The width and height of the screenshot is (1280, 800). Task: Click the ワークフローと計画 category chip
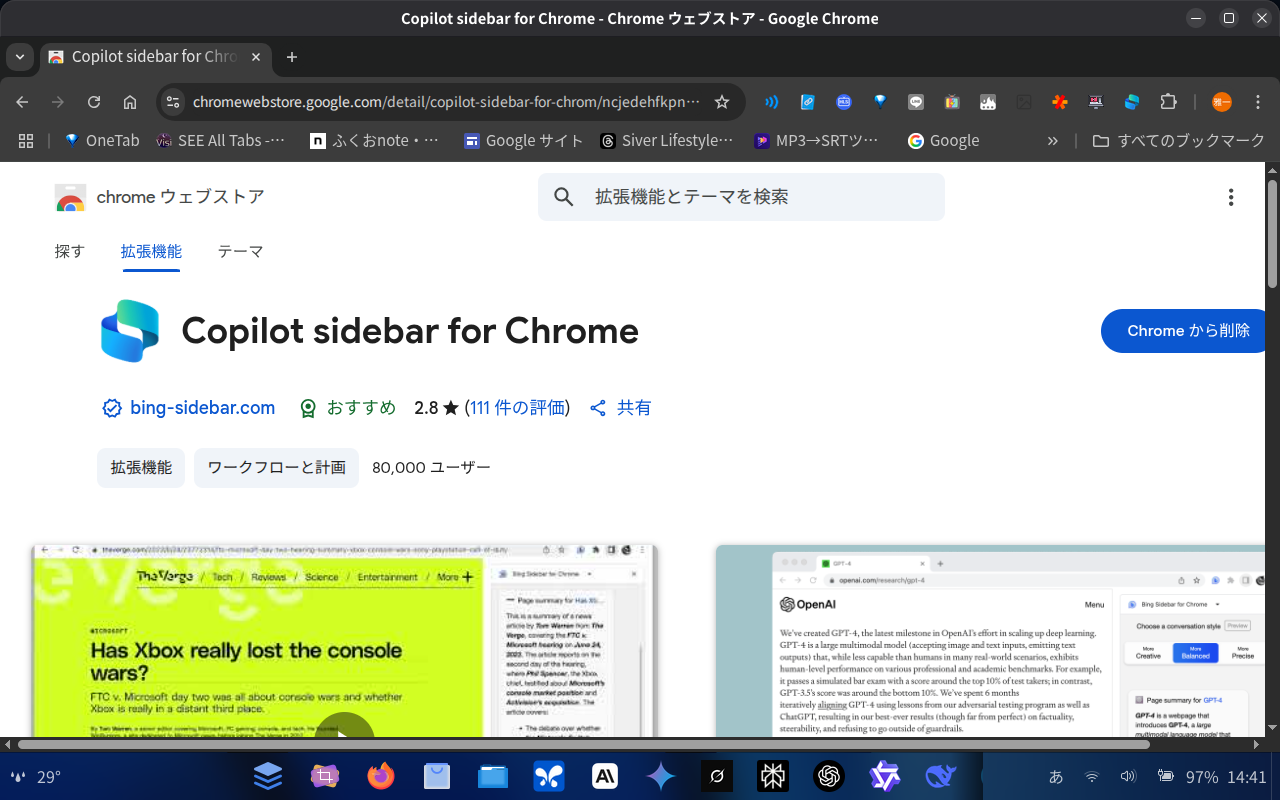pyautogui.click(x=276, y=467)
